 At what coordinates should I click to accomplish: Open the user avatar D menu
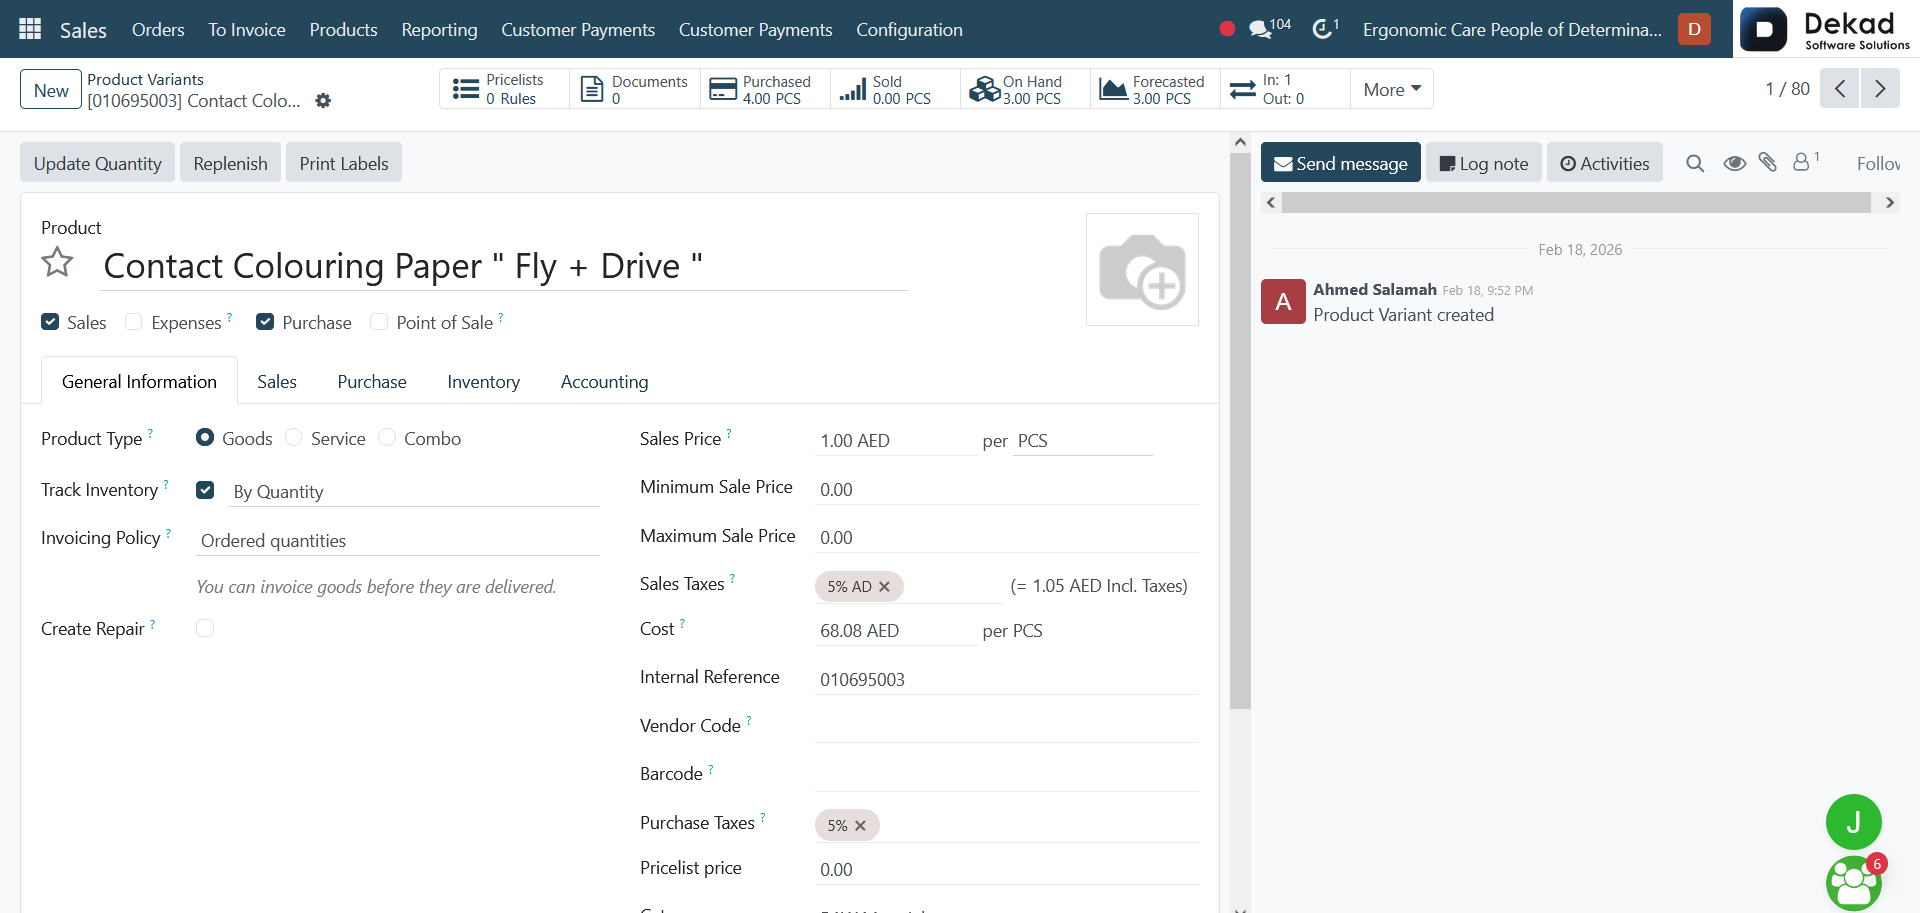[x=1694, y=29]
